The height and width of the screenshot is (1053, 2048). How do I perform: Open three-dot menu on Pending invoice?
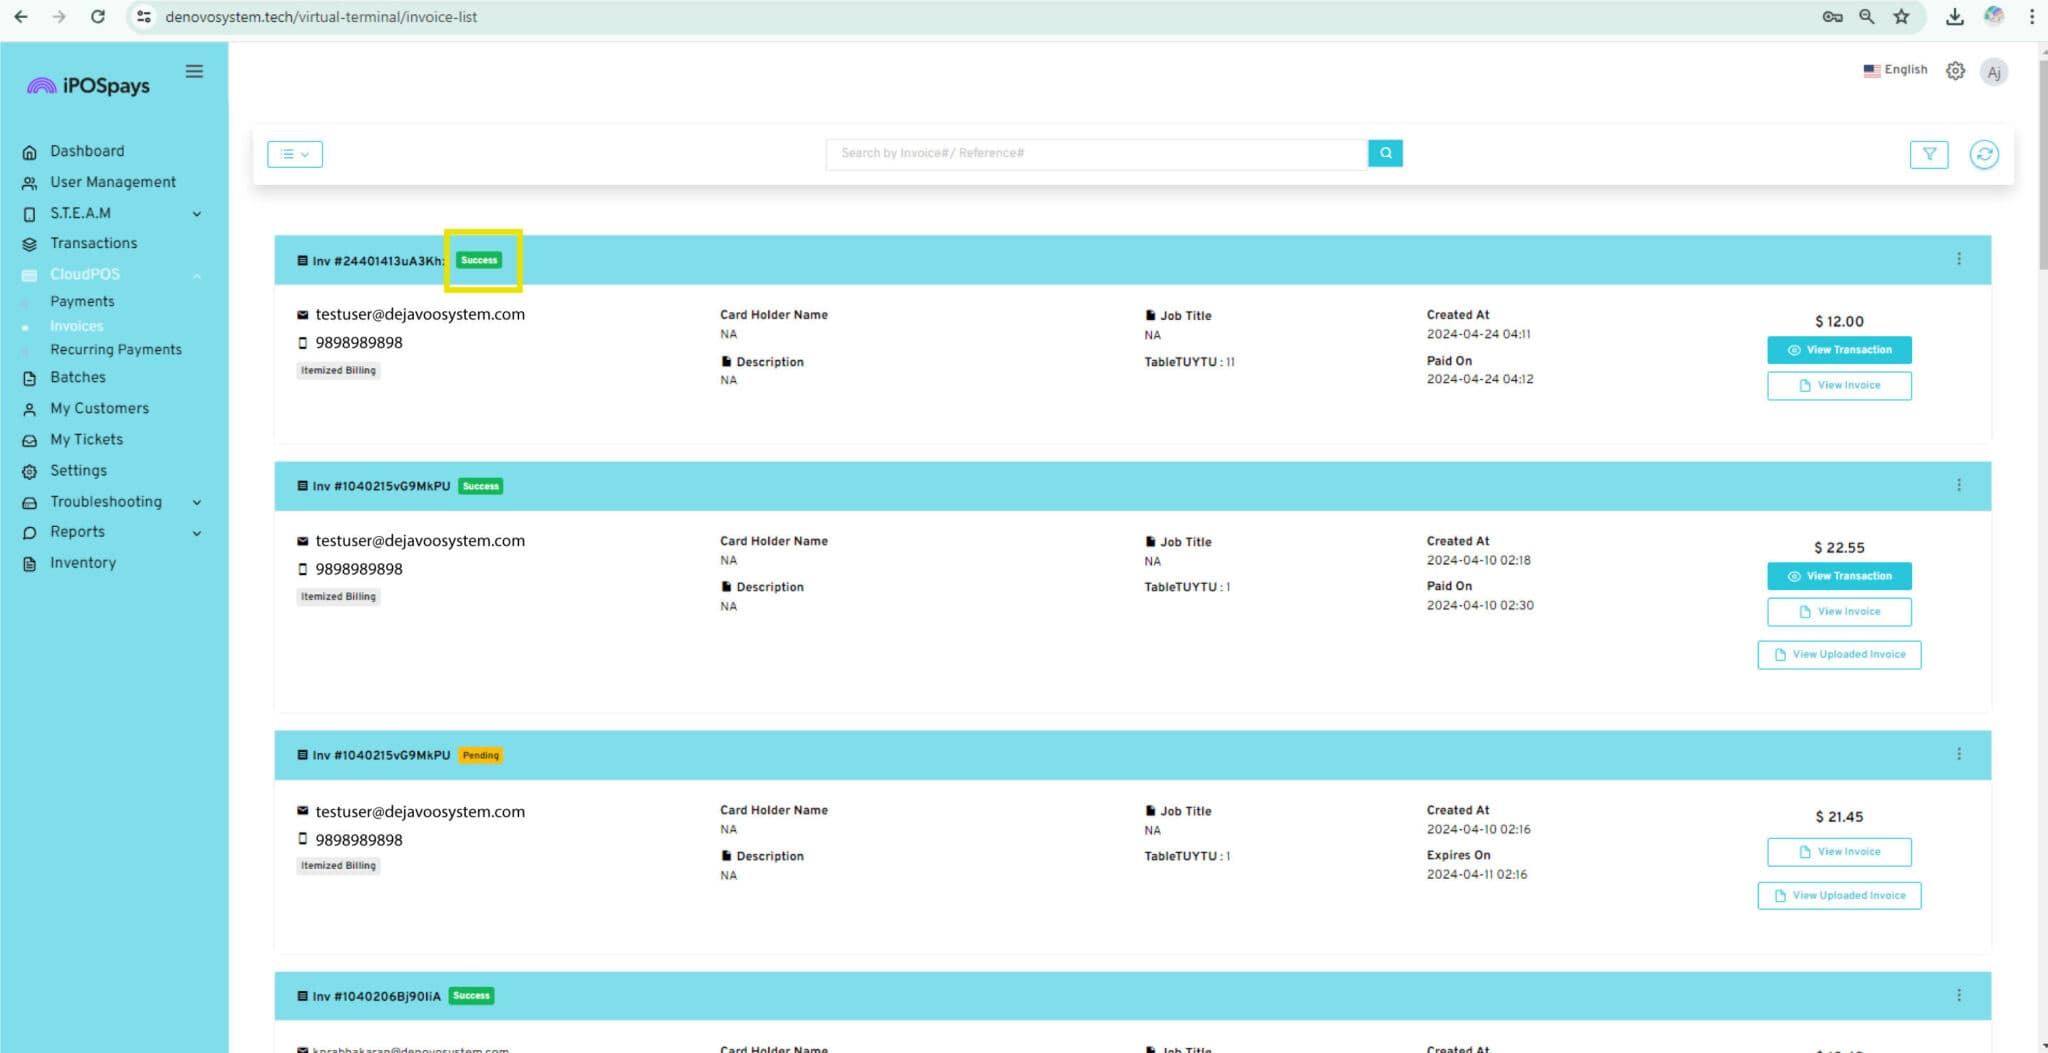point(1958,754)
